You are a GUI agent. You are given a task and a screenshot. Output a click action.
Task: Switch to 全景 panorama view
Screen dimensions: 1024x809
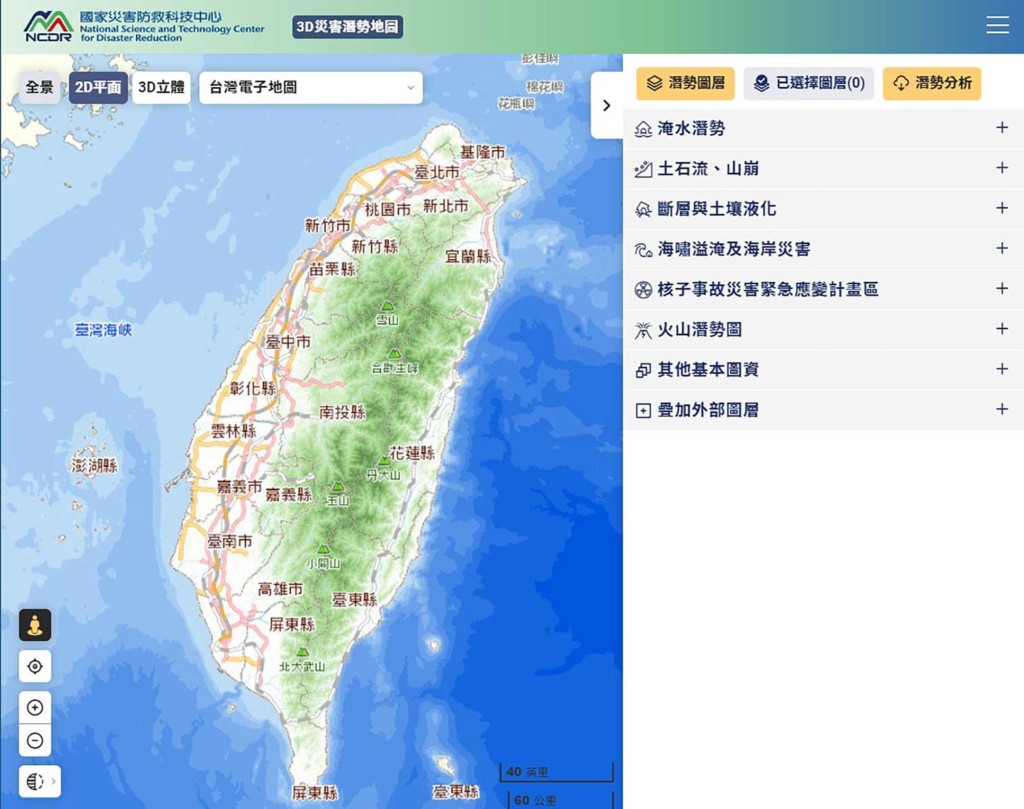(40, 88)
